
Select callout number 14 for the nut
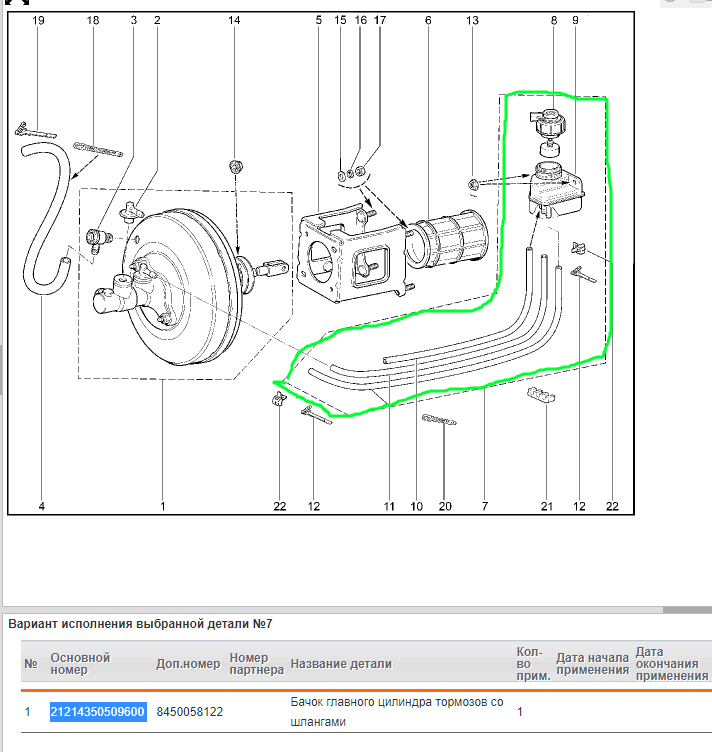pyautogui.click(x=234, y=21)
